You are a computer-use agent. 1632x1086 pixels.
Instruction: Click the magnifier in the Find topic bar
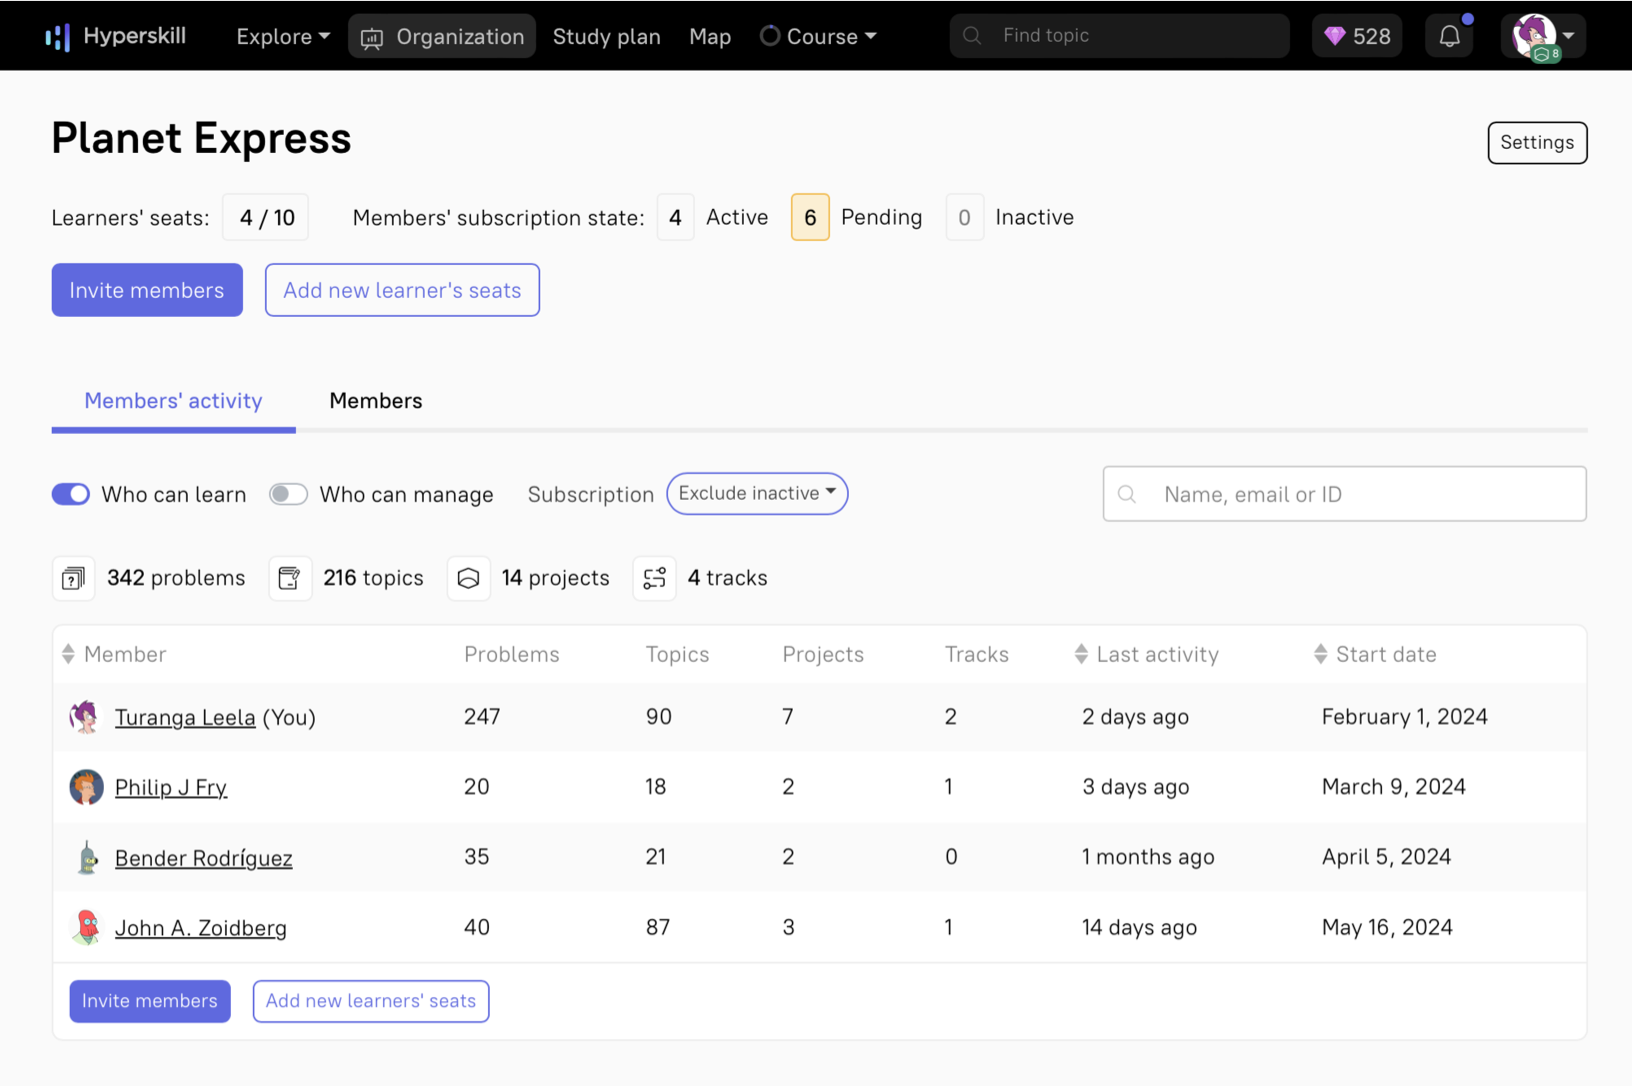(x=971, y=35)
